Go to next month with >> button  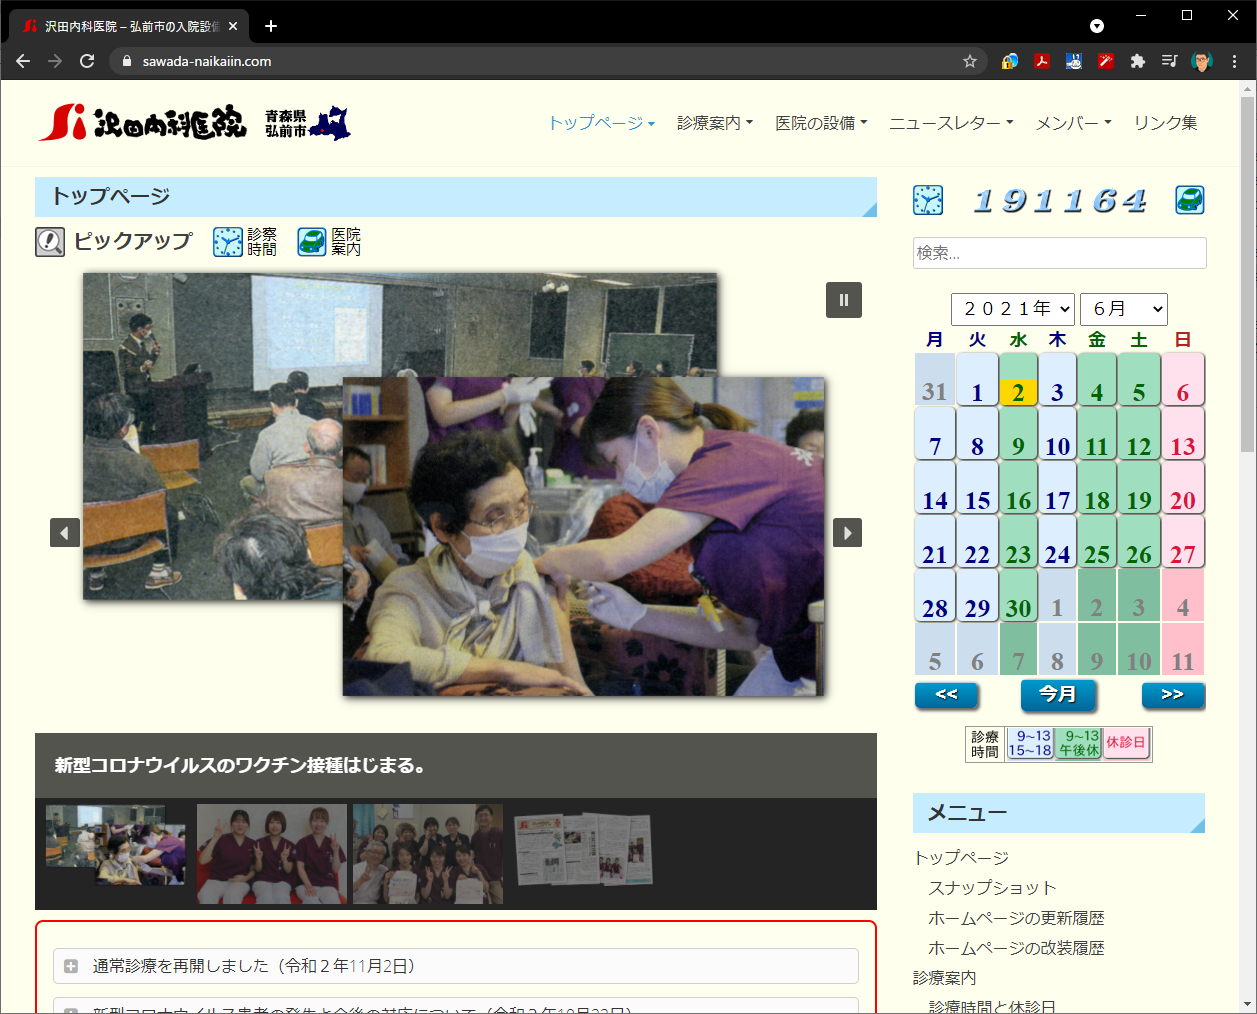click(x=1173, y=694)
